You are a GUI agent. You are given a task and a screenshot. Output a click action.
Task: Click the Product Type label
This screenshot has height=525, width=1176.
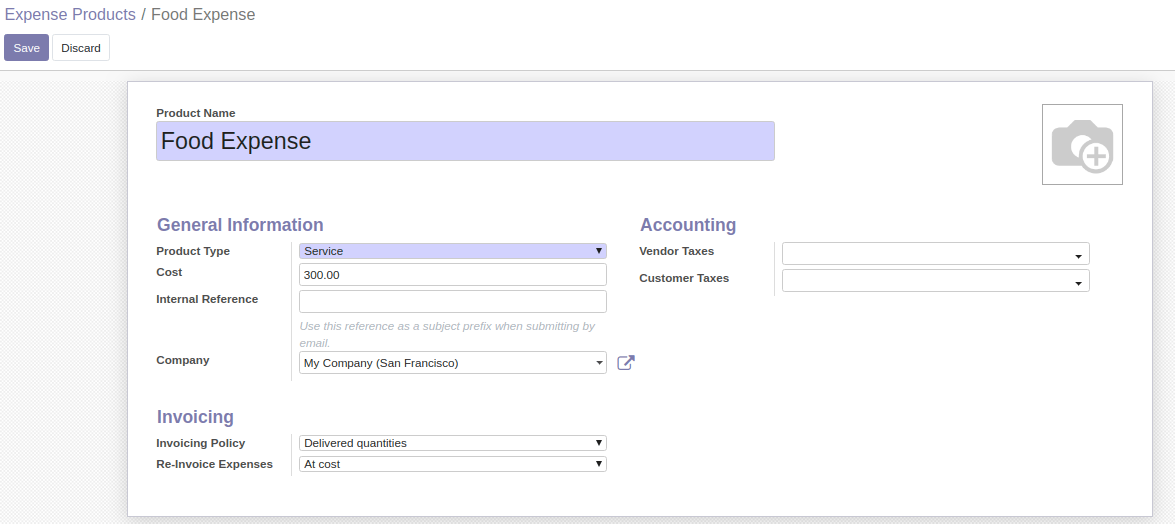pos(193,251)
